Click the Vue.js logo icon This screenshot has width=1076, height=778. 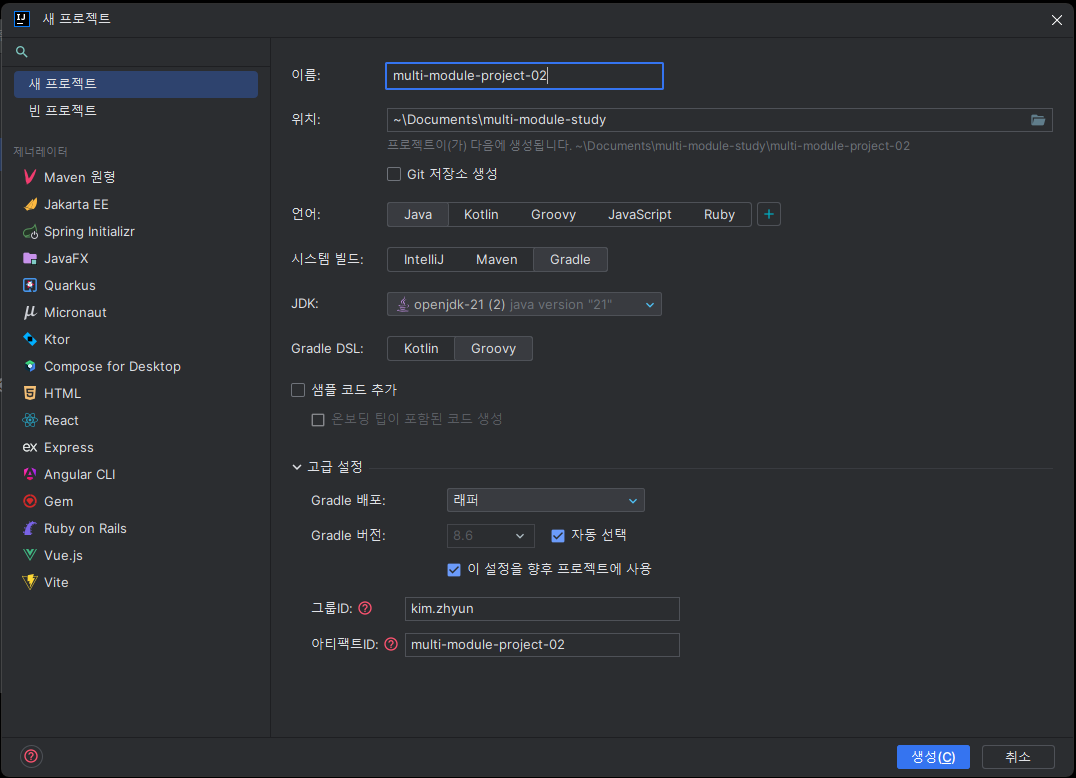tap(30, 555)
